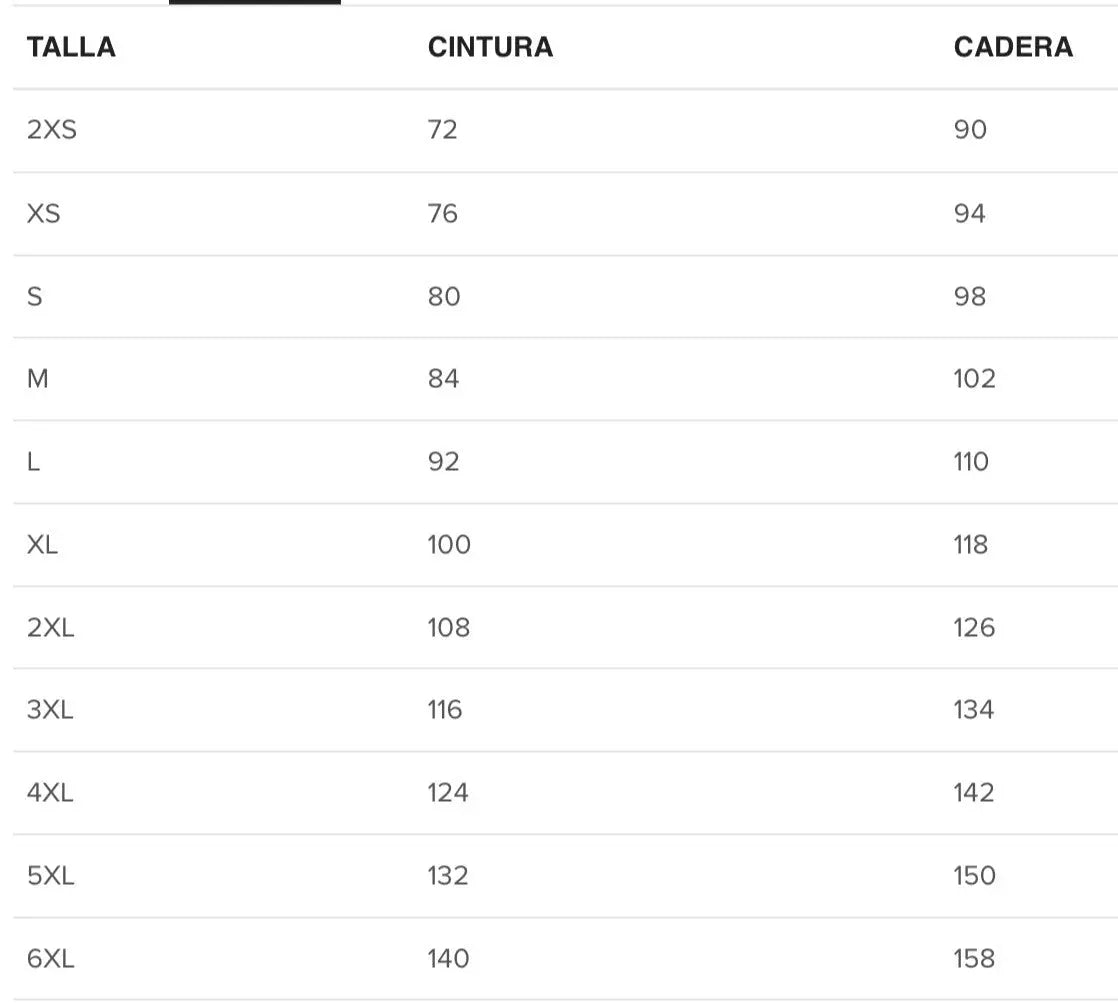Viewport: 1118px width, 1004px height.
Task: Select the 2XS size row label
Action: click(x=51, y=130)
